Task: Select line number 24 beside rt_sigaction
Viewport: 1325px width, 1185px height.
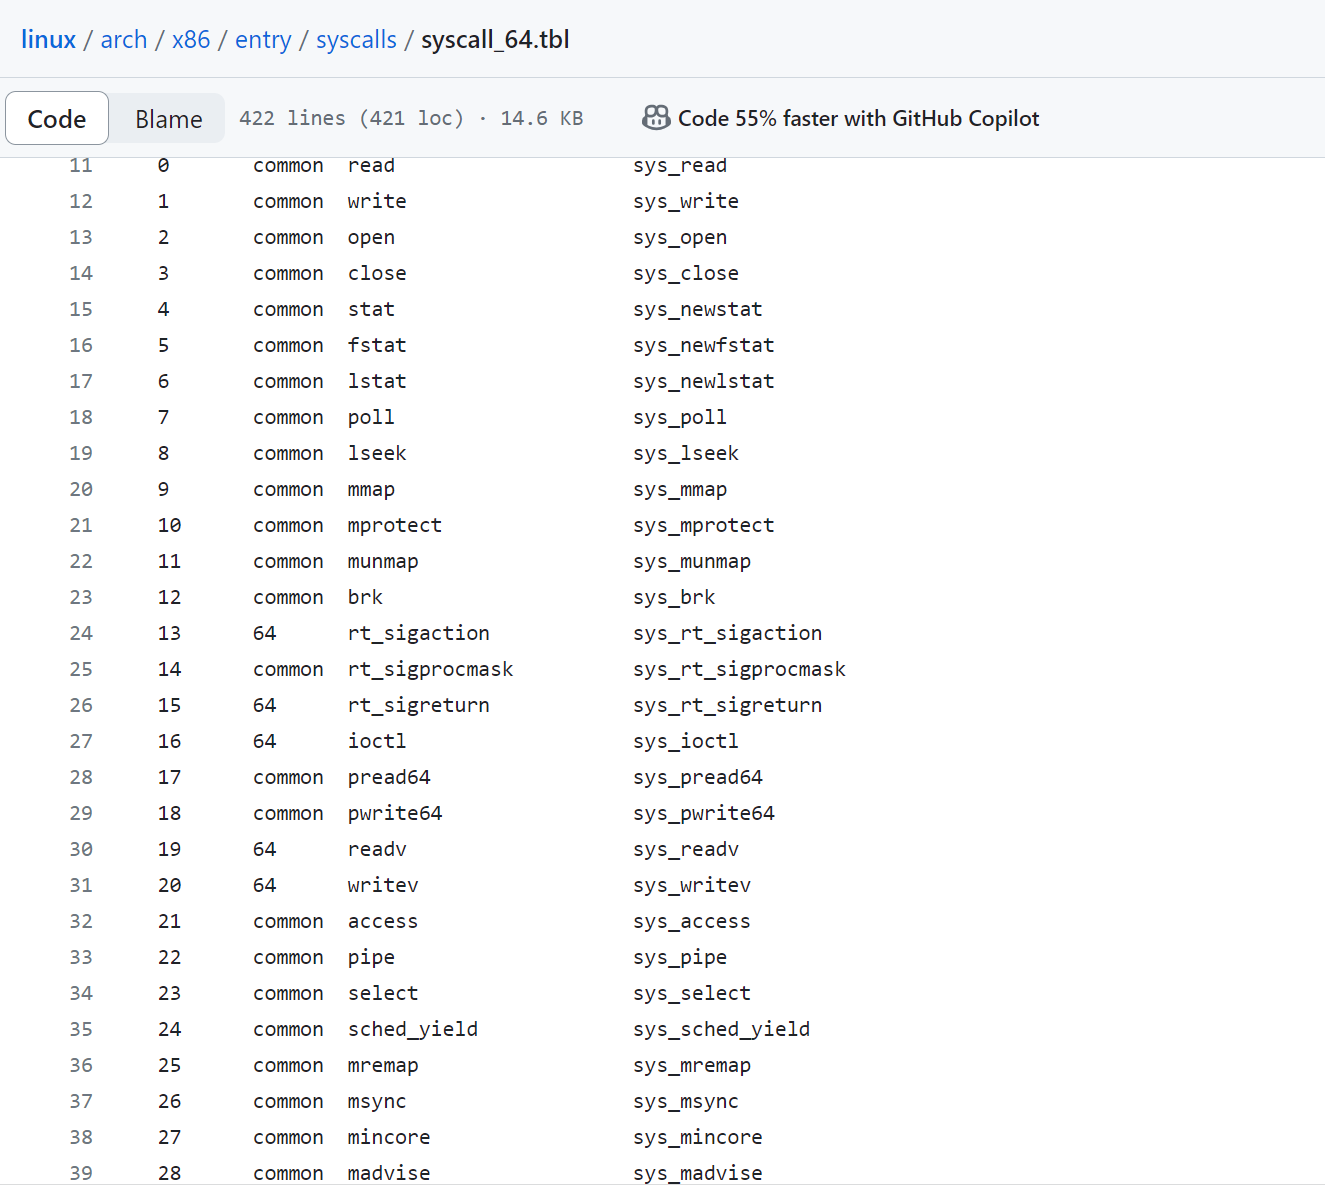Action: pos(80,633)
